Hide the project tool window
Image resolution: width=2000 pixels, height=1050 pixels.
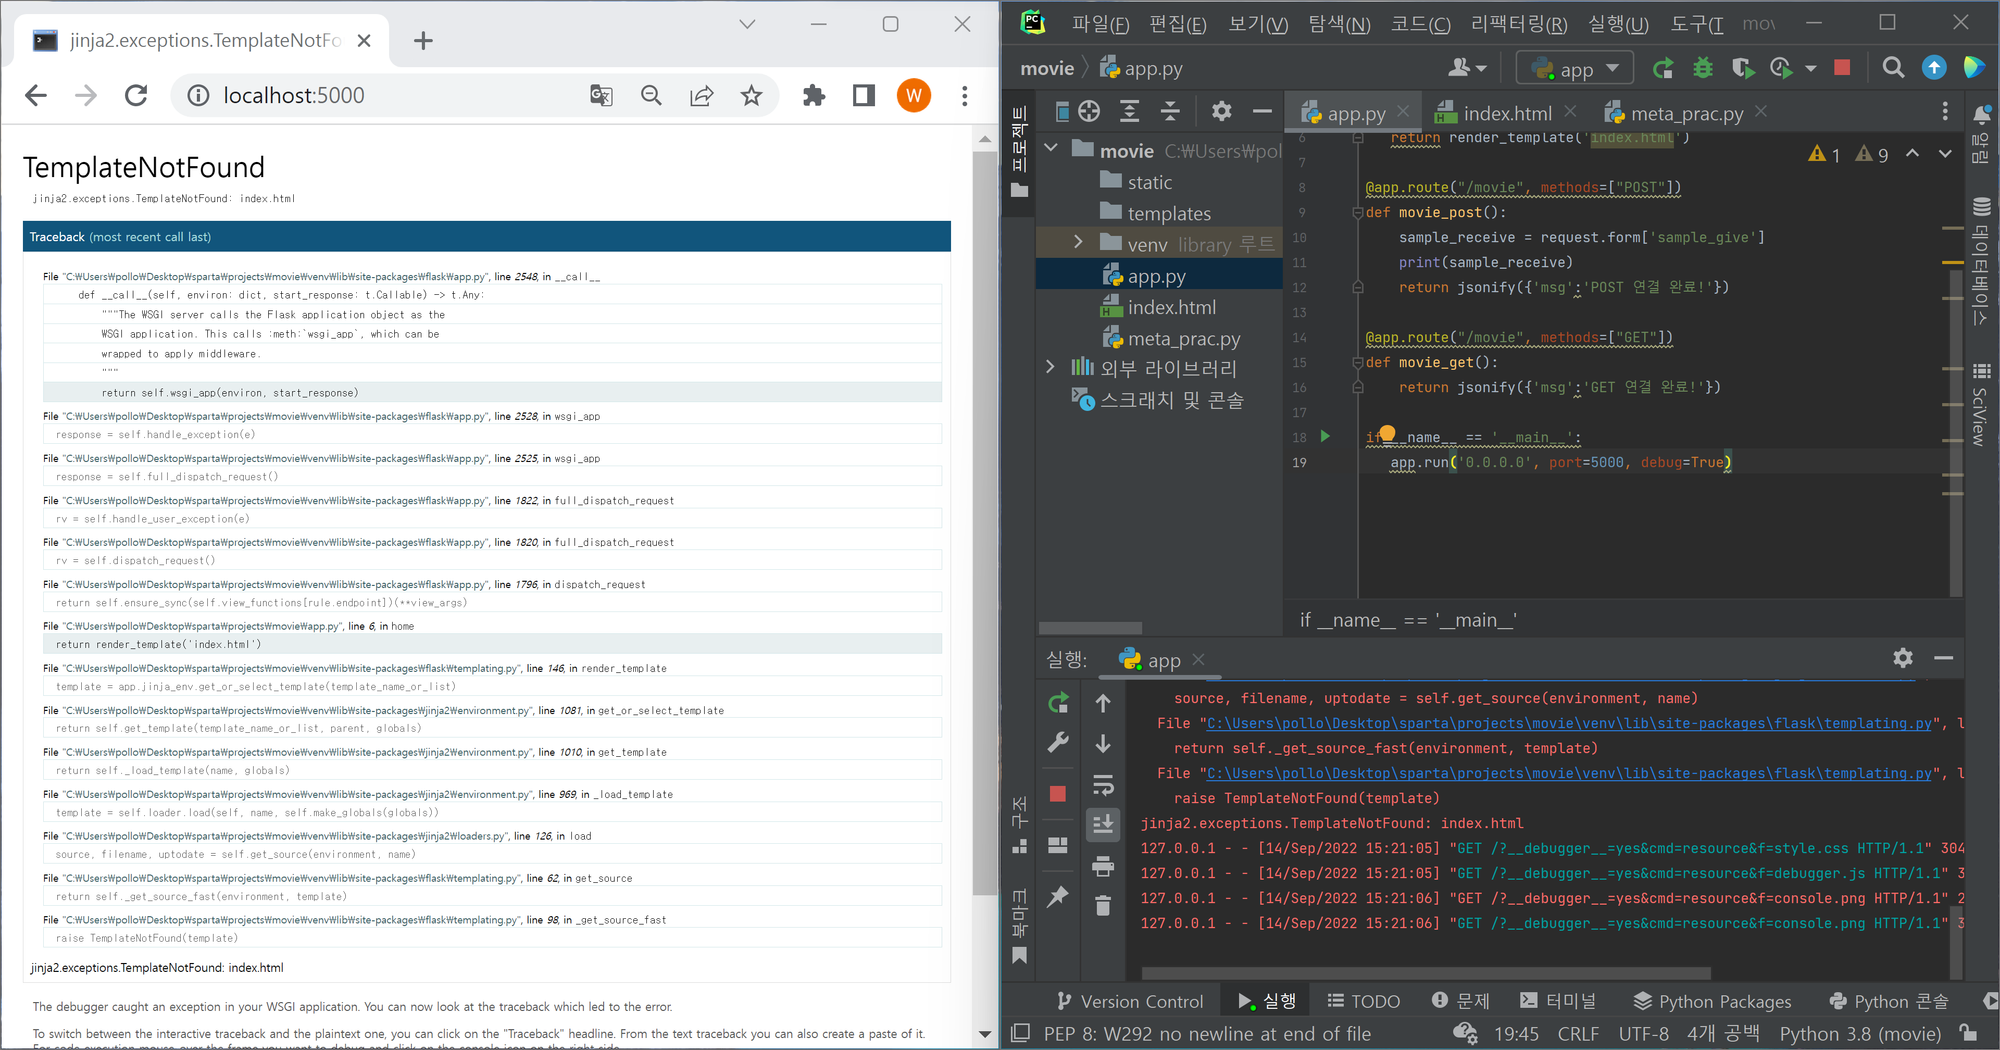click(x=1262, y=111)
